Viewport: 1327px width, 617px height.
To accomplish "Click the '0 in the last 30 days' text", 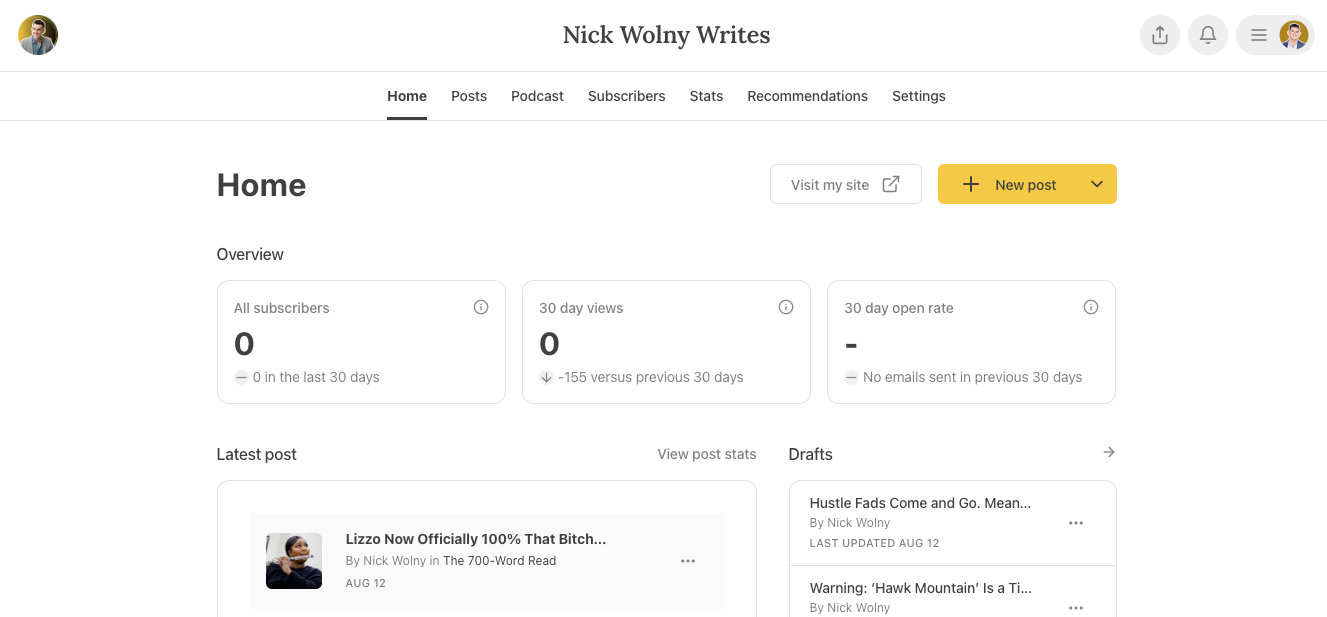I will [x=316, y=377].
